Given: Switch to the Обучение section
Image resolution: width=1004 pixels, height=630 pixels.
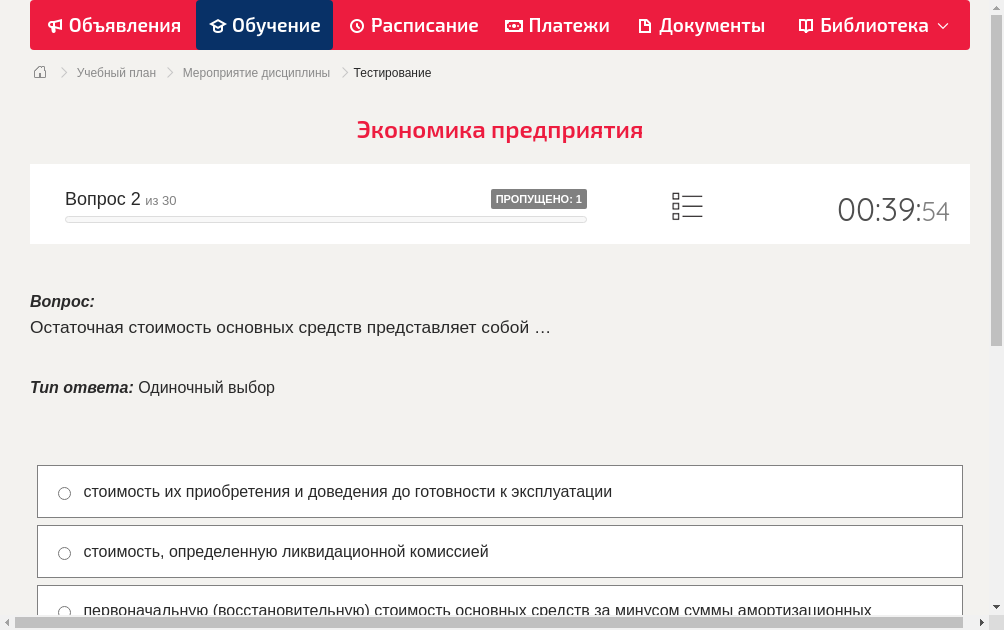Looking at the screenshot, I should tap(264, 25).
